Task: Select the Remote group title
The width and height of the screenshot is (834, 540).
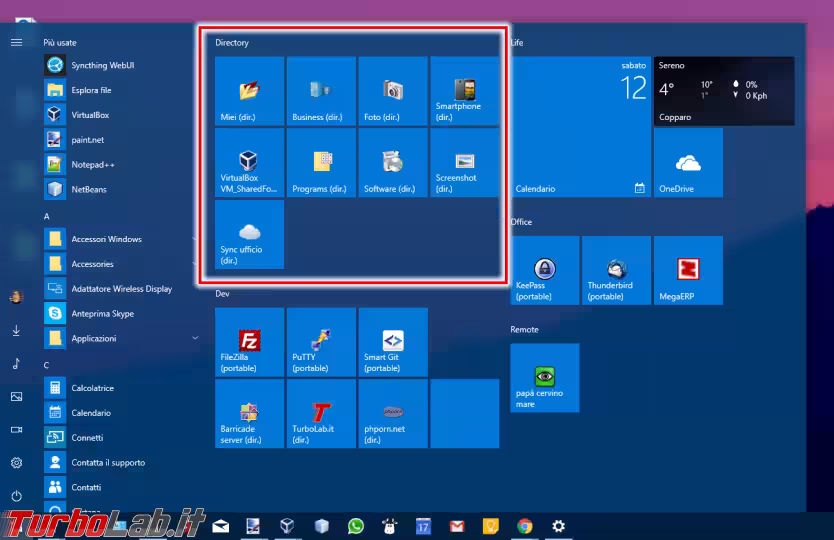Action: [524, 330]
